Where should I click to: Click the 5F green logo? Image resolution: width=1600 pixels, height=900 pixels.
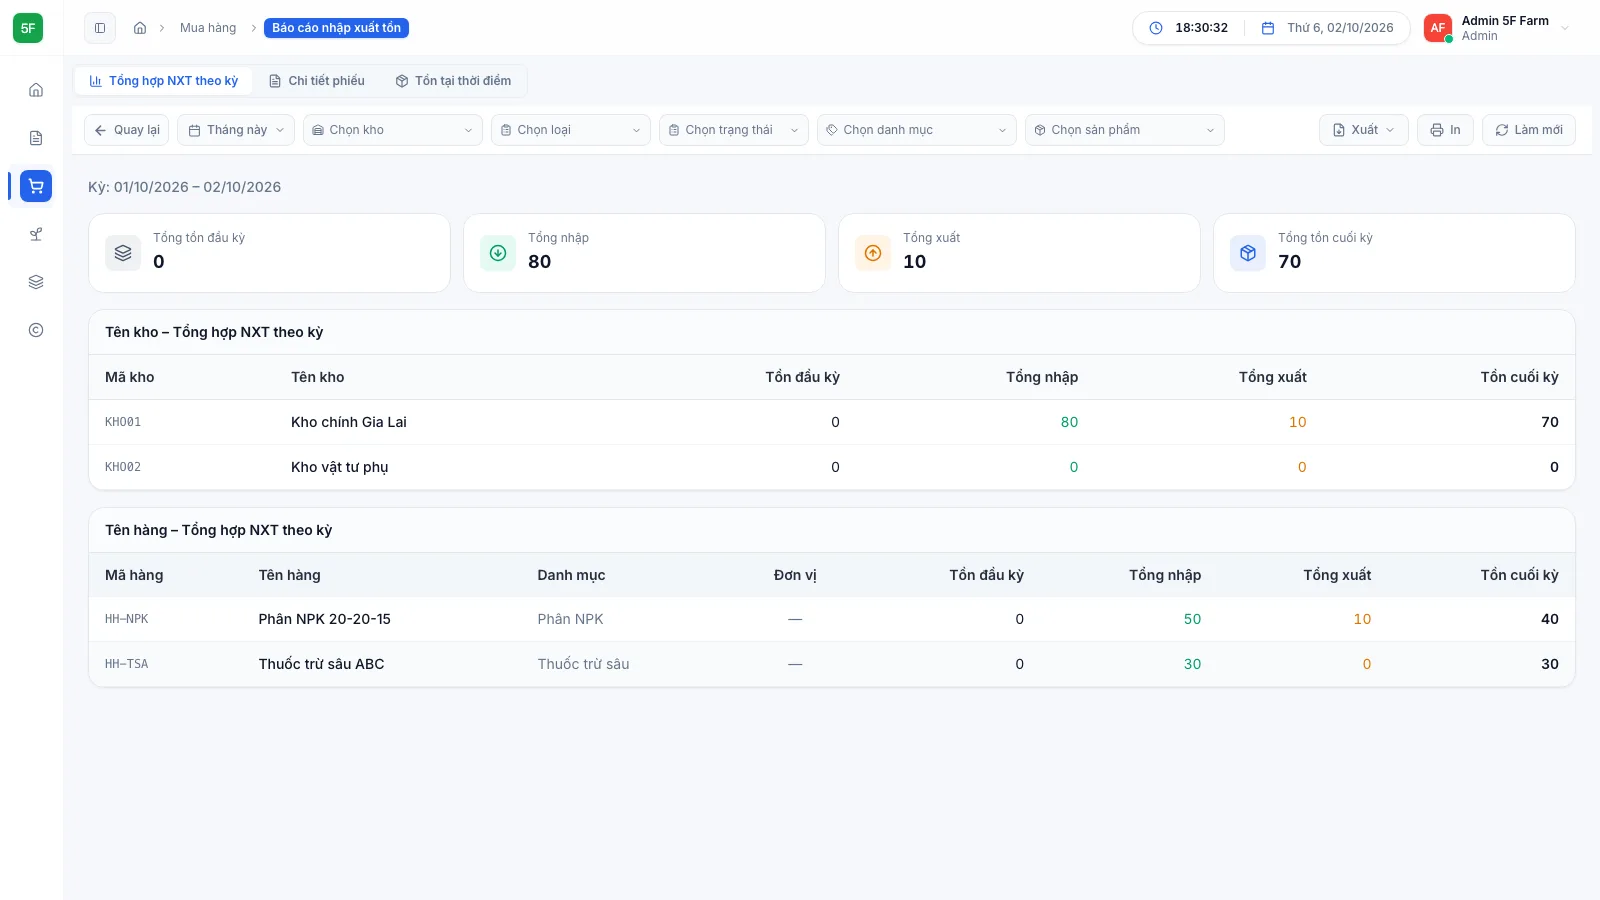pos(28,28)
